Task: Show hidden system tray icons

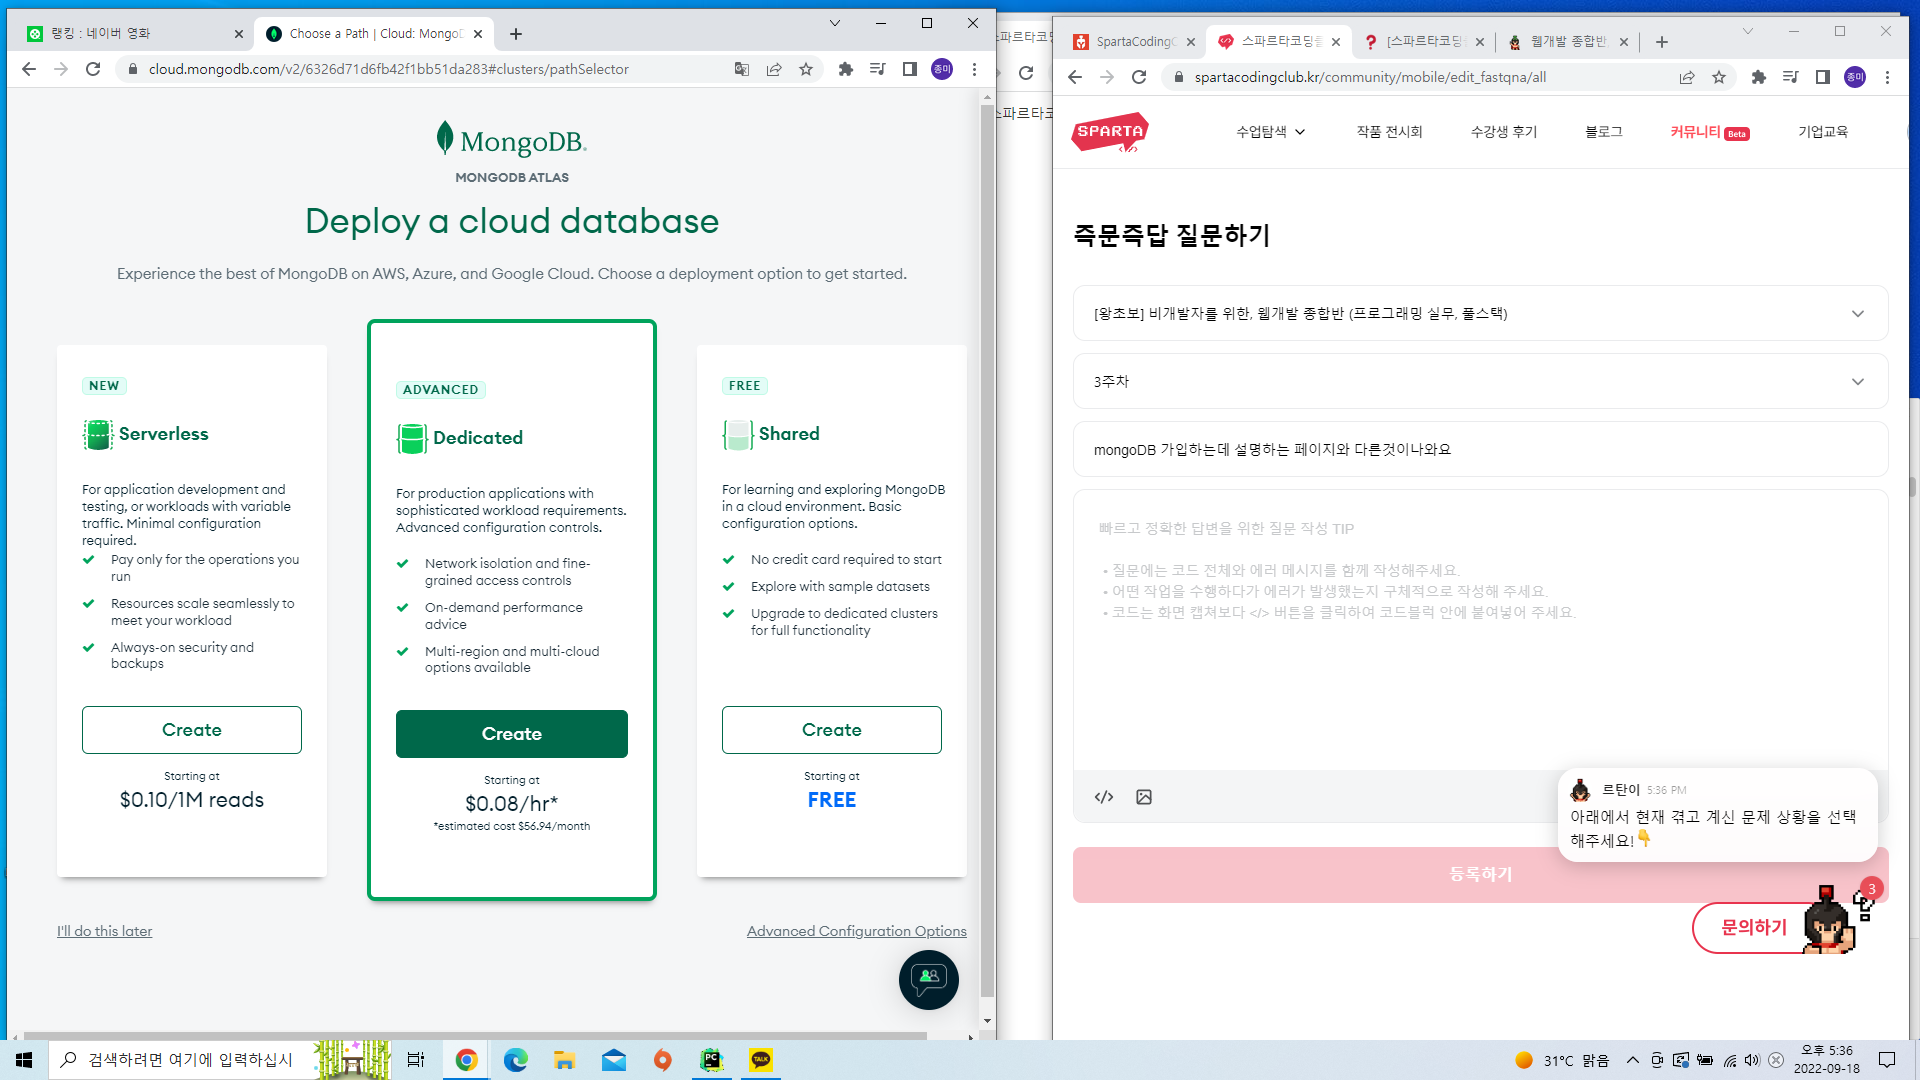Action: pyautogui.click(x=1633, y=1060)
